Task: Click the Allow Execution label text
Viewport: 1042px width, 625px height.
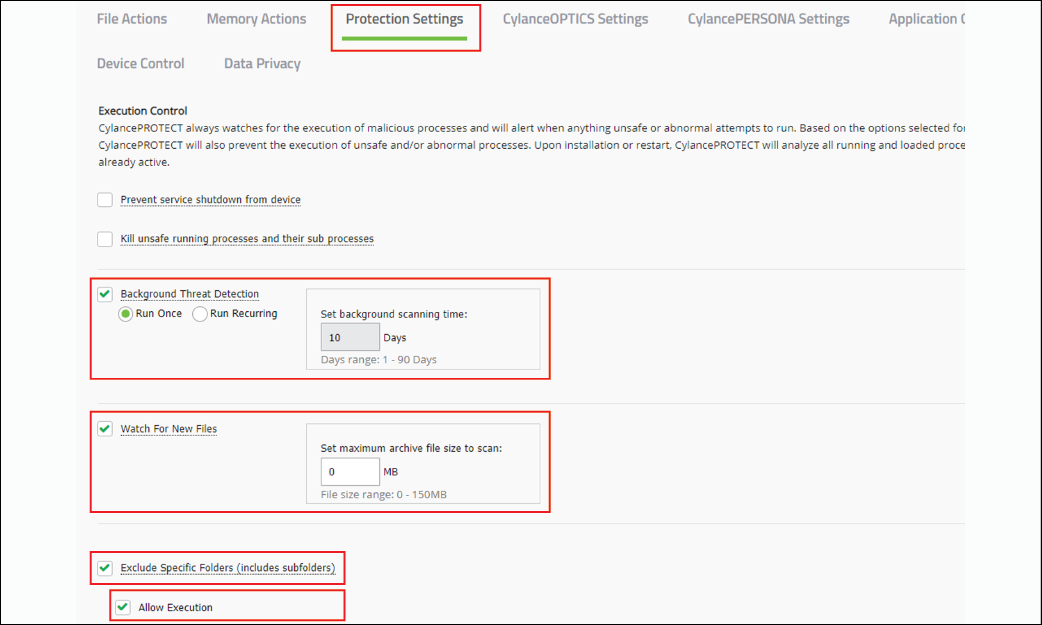Action: point(175,607)
